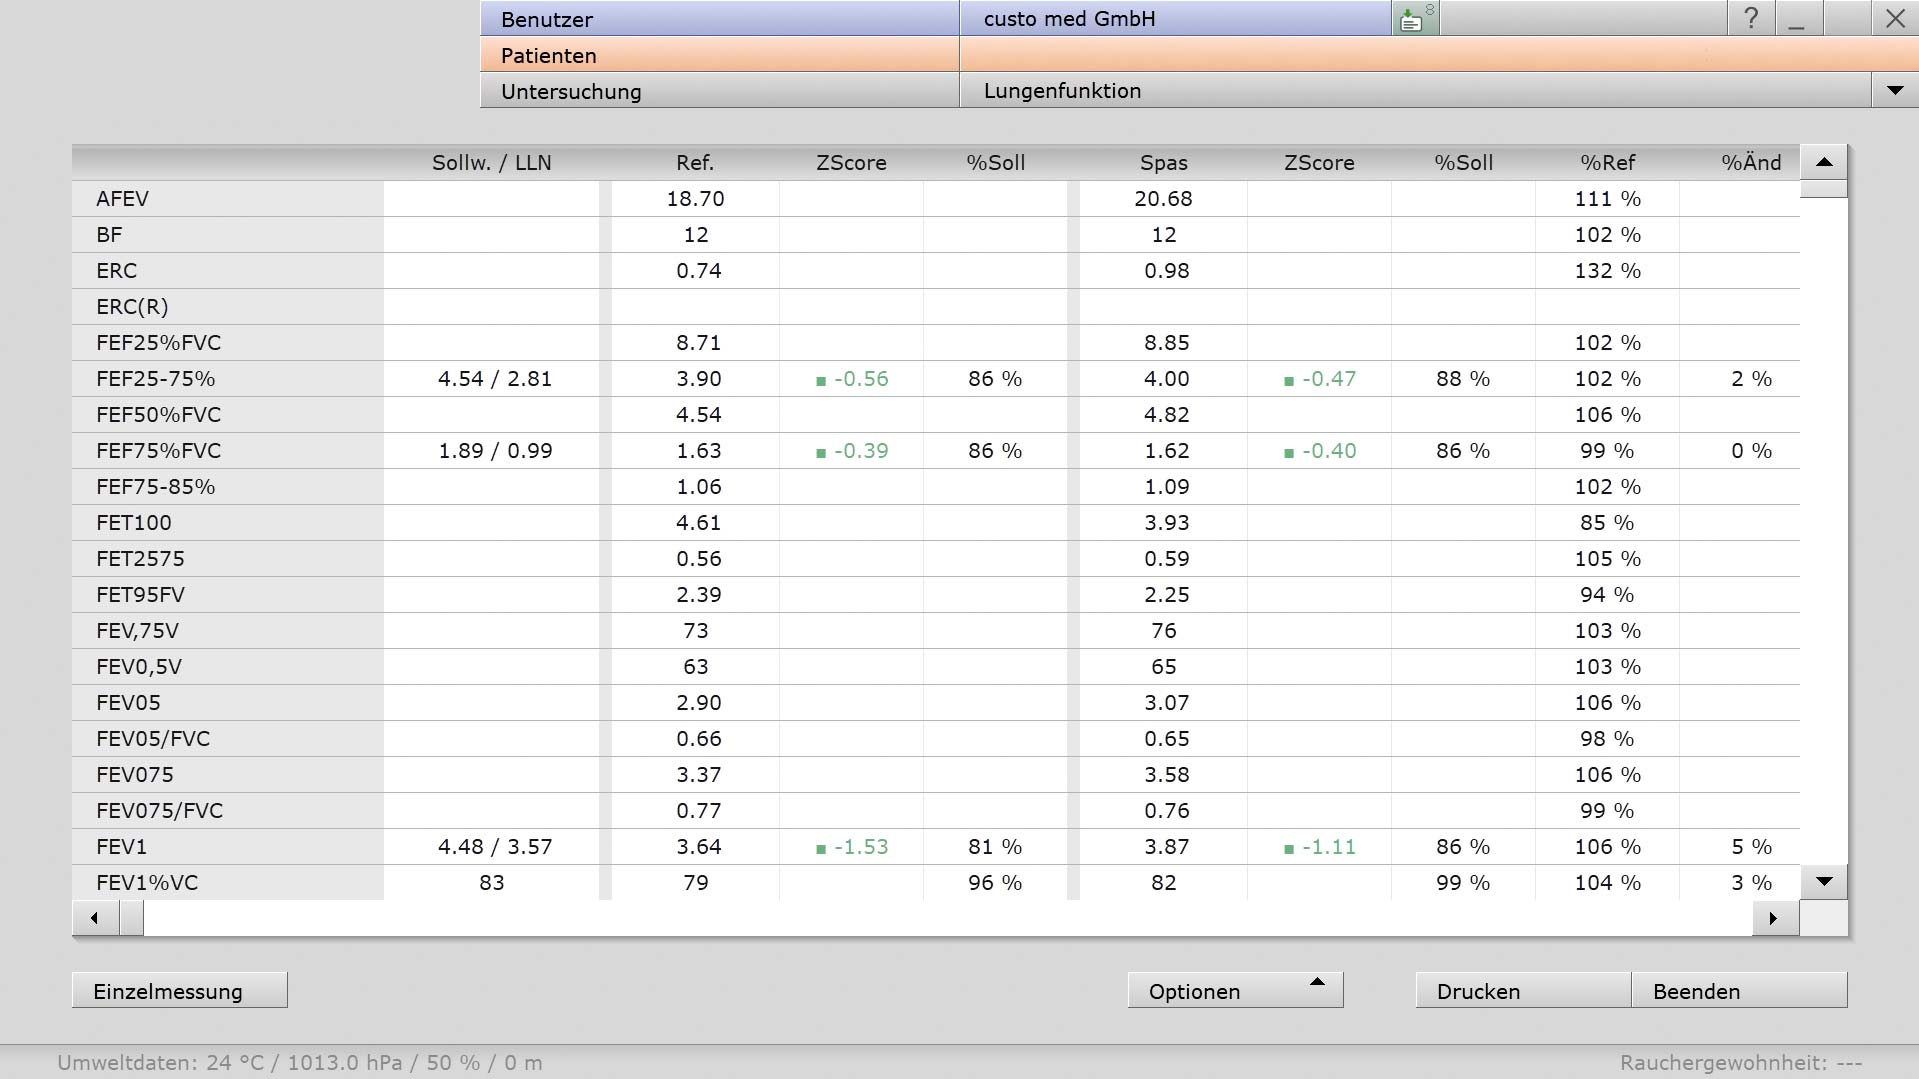Open the Patienten menu
Image resolution: width=1919 pixels, height=1079 pixels.
pyautogui.click(x=720, y=54)
